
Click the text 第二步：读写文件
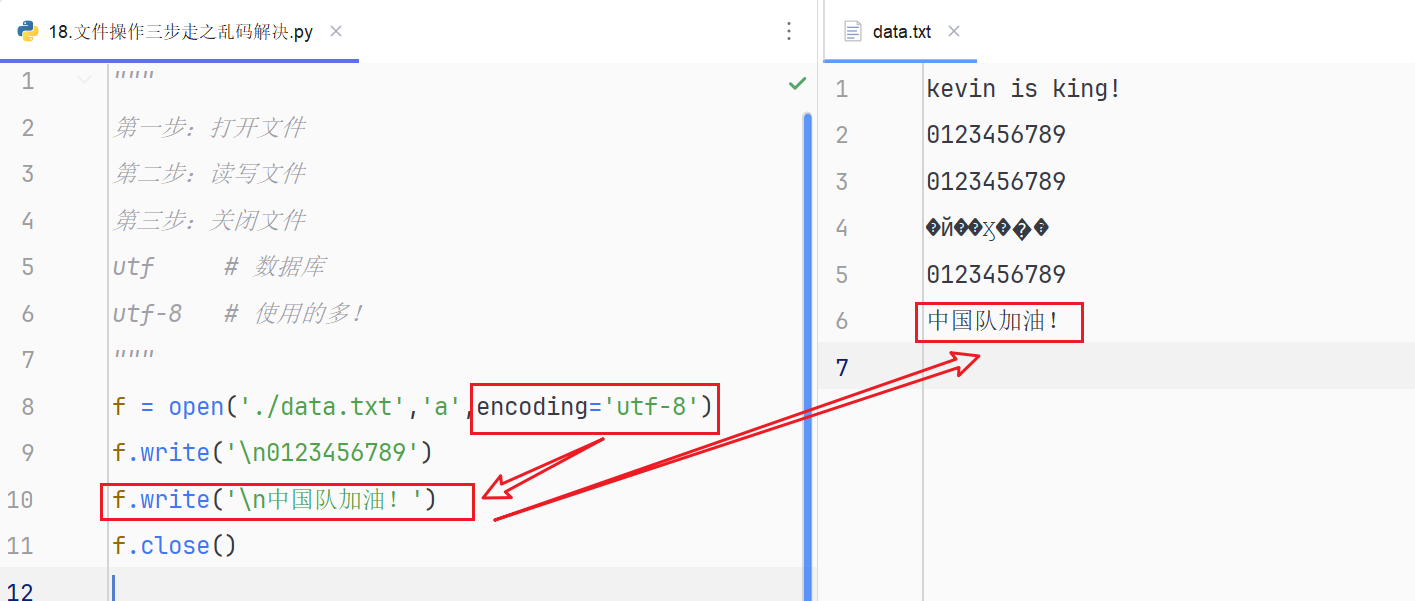209,174
